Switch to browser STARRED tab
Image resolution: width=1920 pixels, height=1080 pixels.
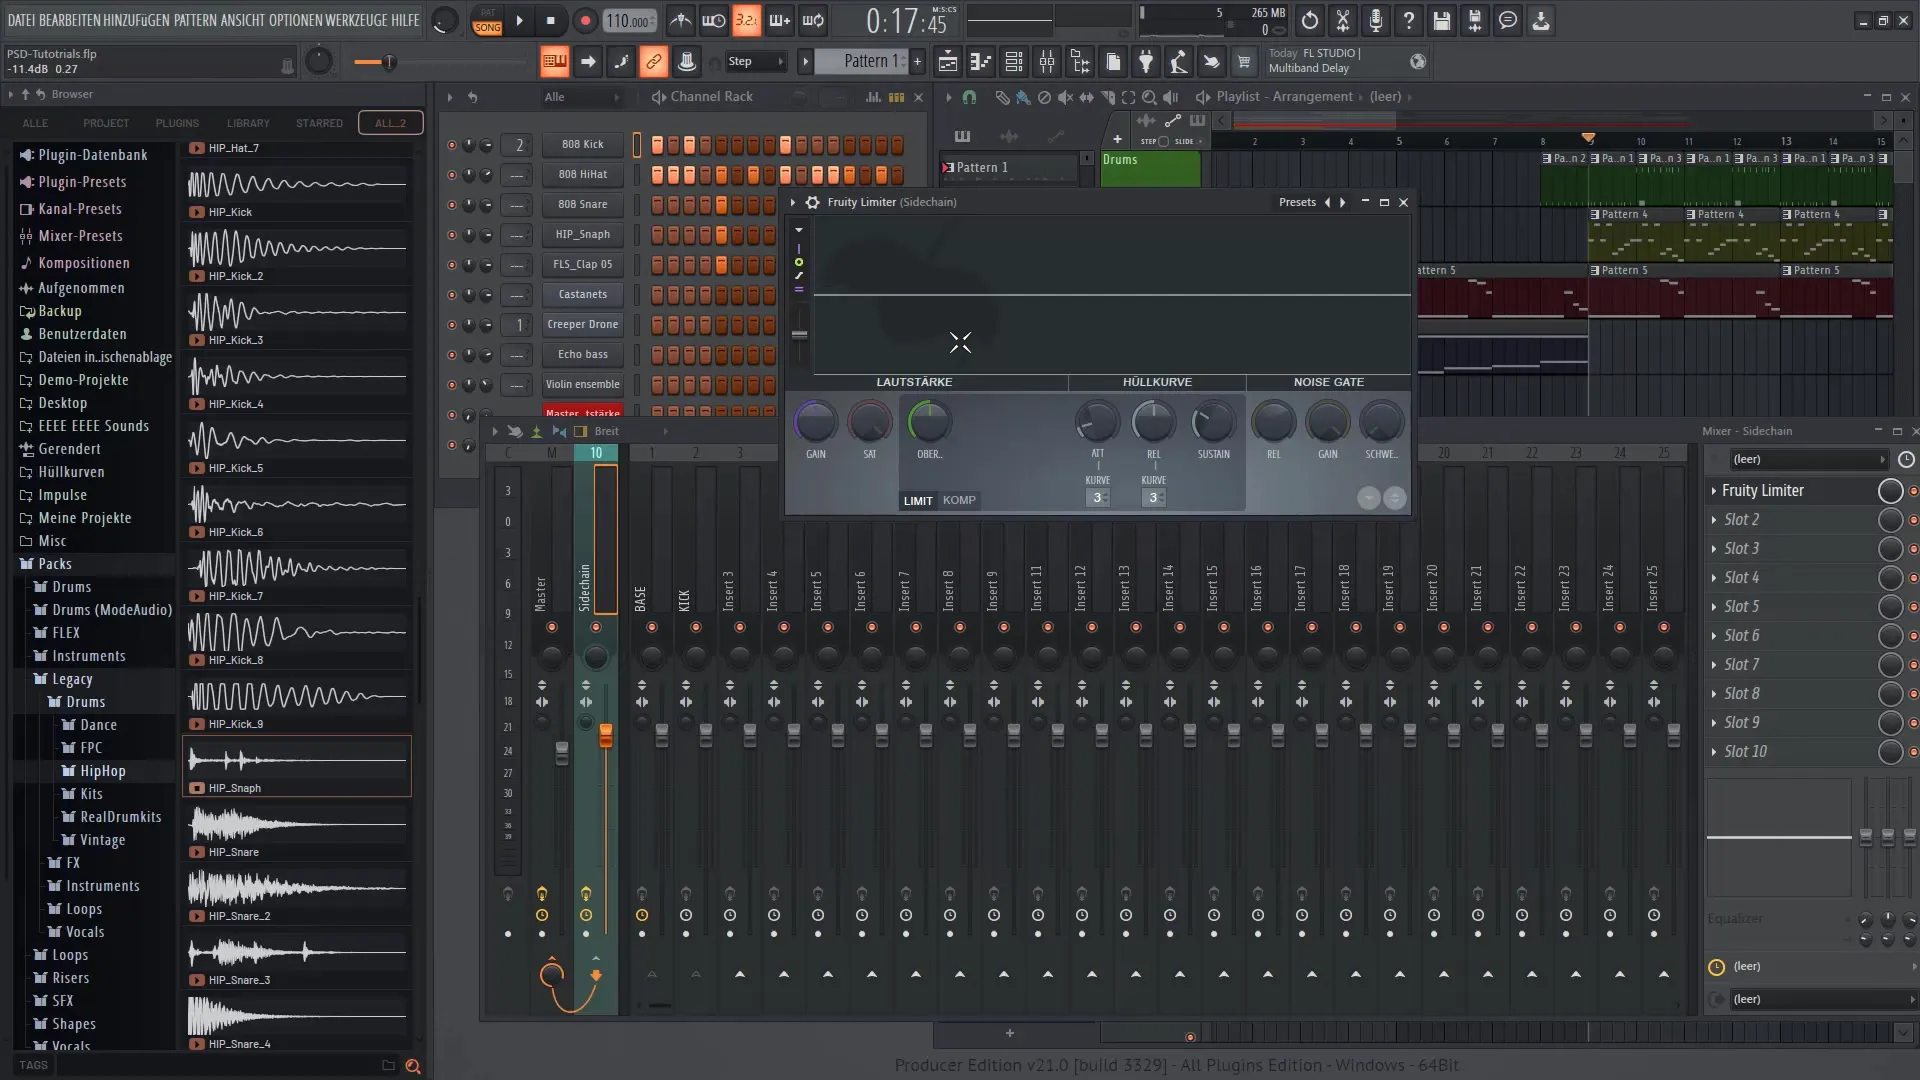click(x=319, y=123)
